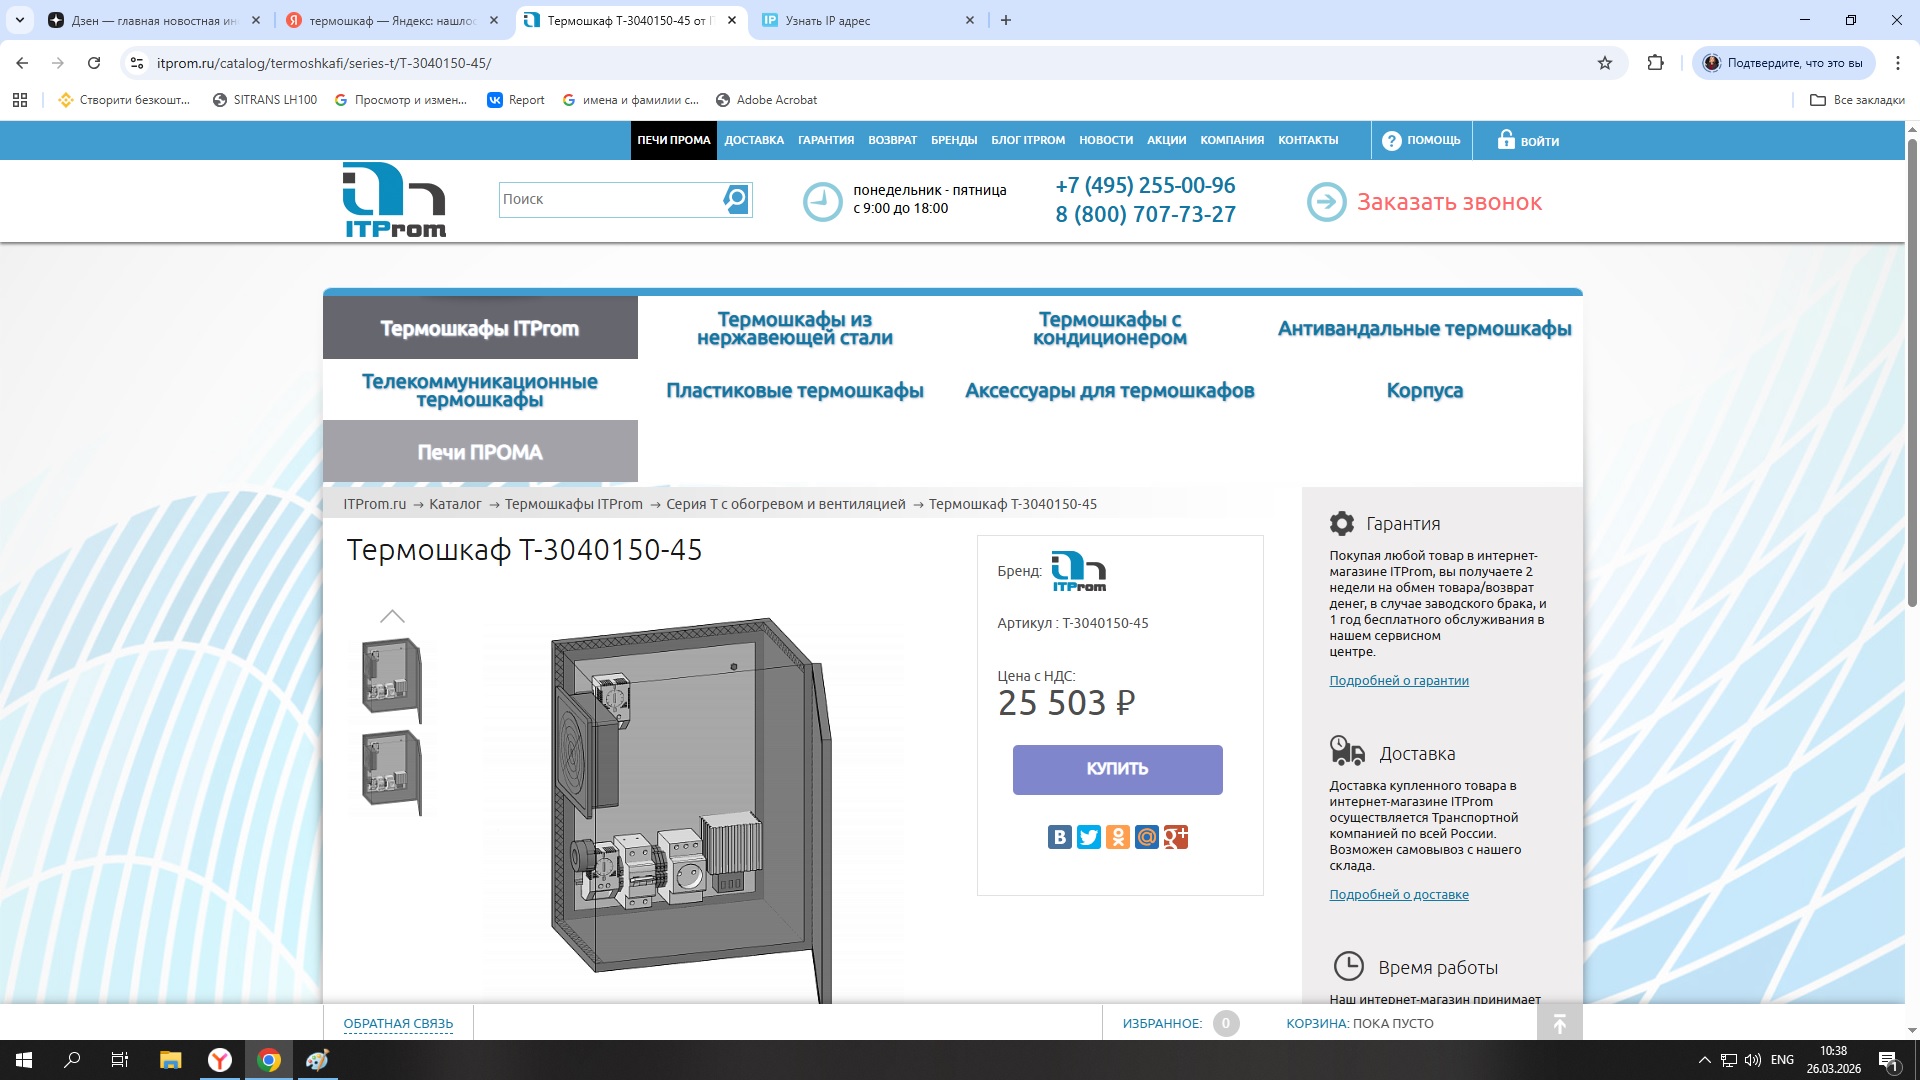Share via Google Plus icon
This screenshot has height=1080, width=1920.
pyautogui.click(x=1176, y=837)
